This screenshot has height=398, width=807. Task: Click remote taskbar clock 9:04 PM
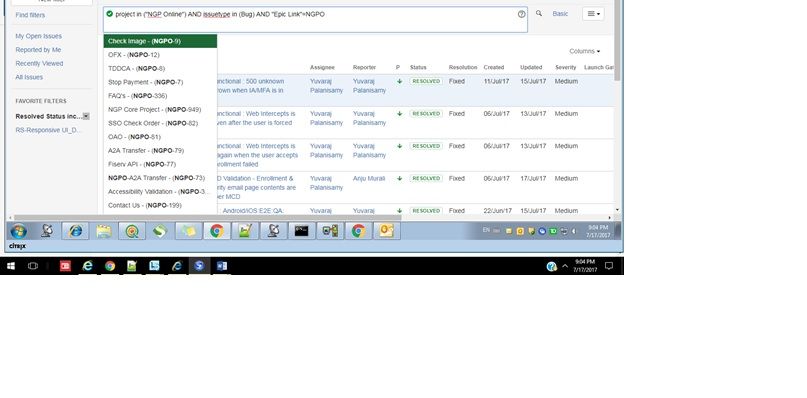point(598,231)
